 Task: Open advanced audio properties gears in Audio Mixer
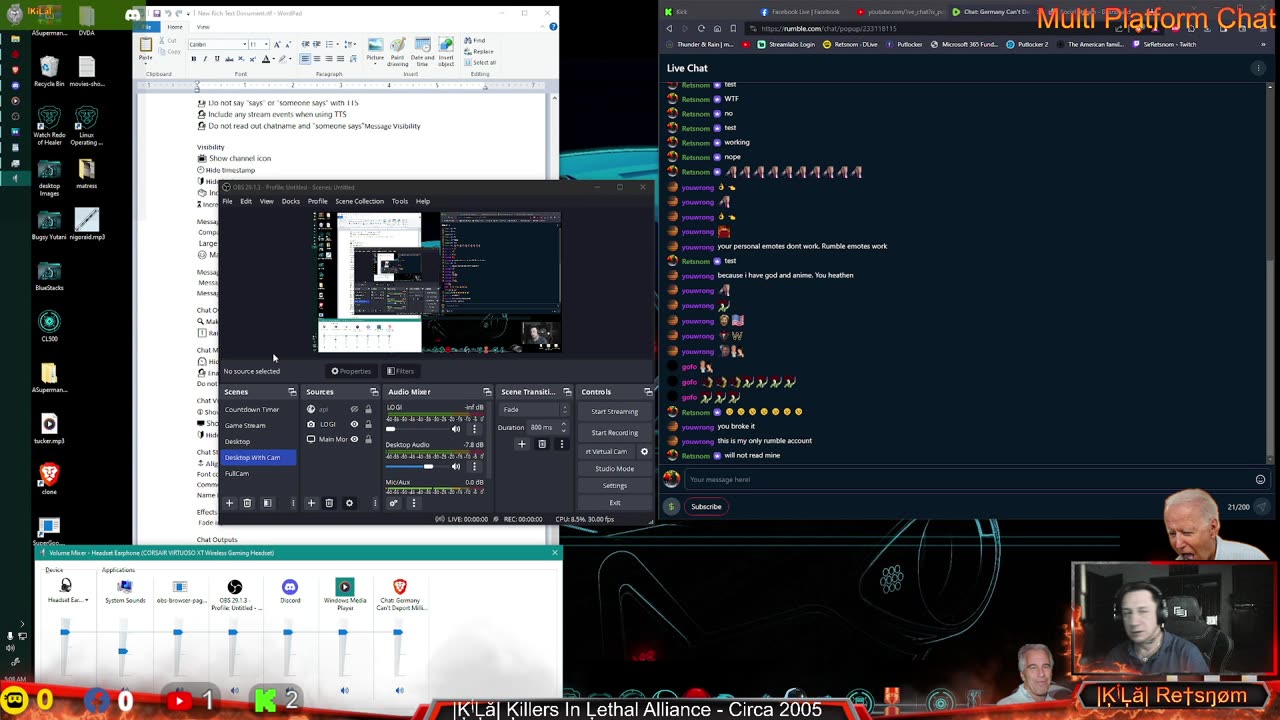pos(394,503)
